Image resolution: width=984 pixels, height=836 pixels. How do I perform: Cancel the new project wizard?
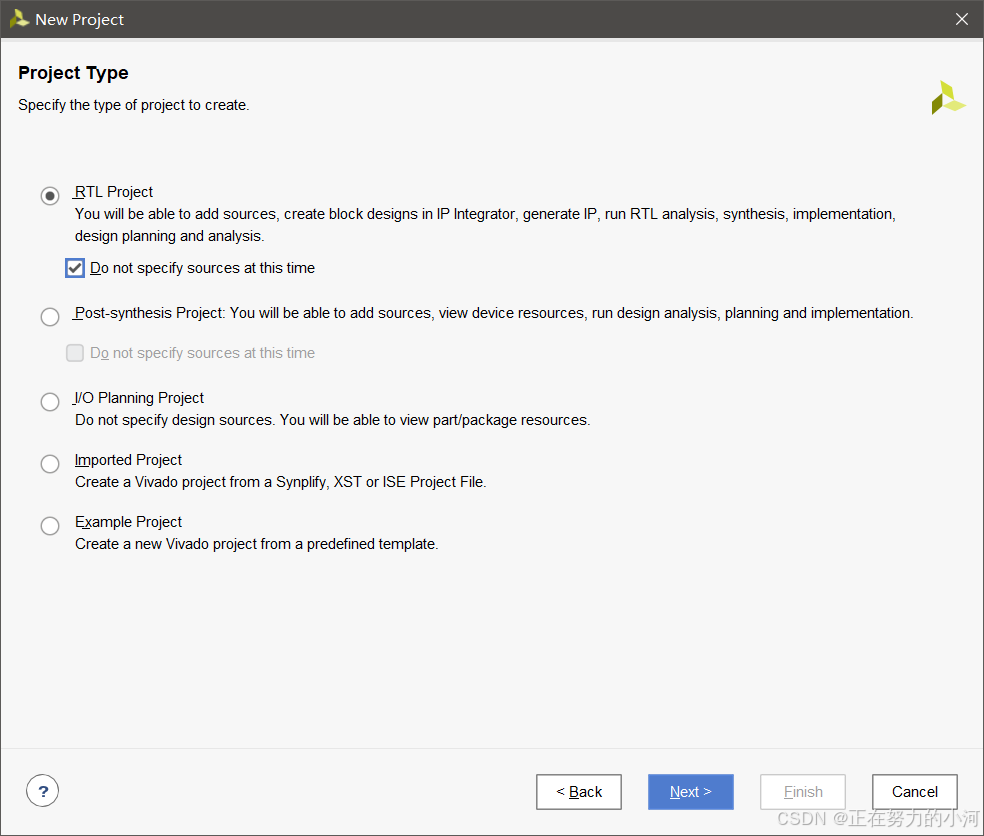point(914,791)
